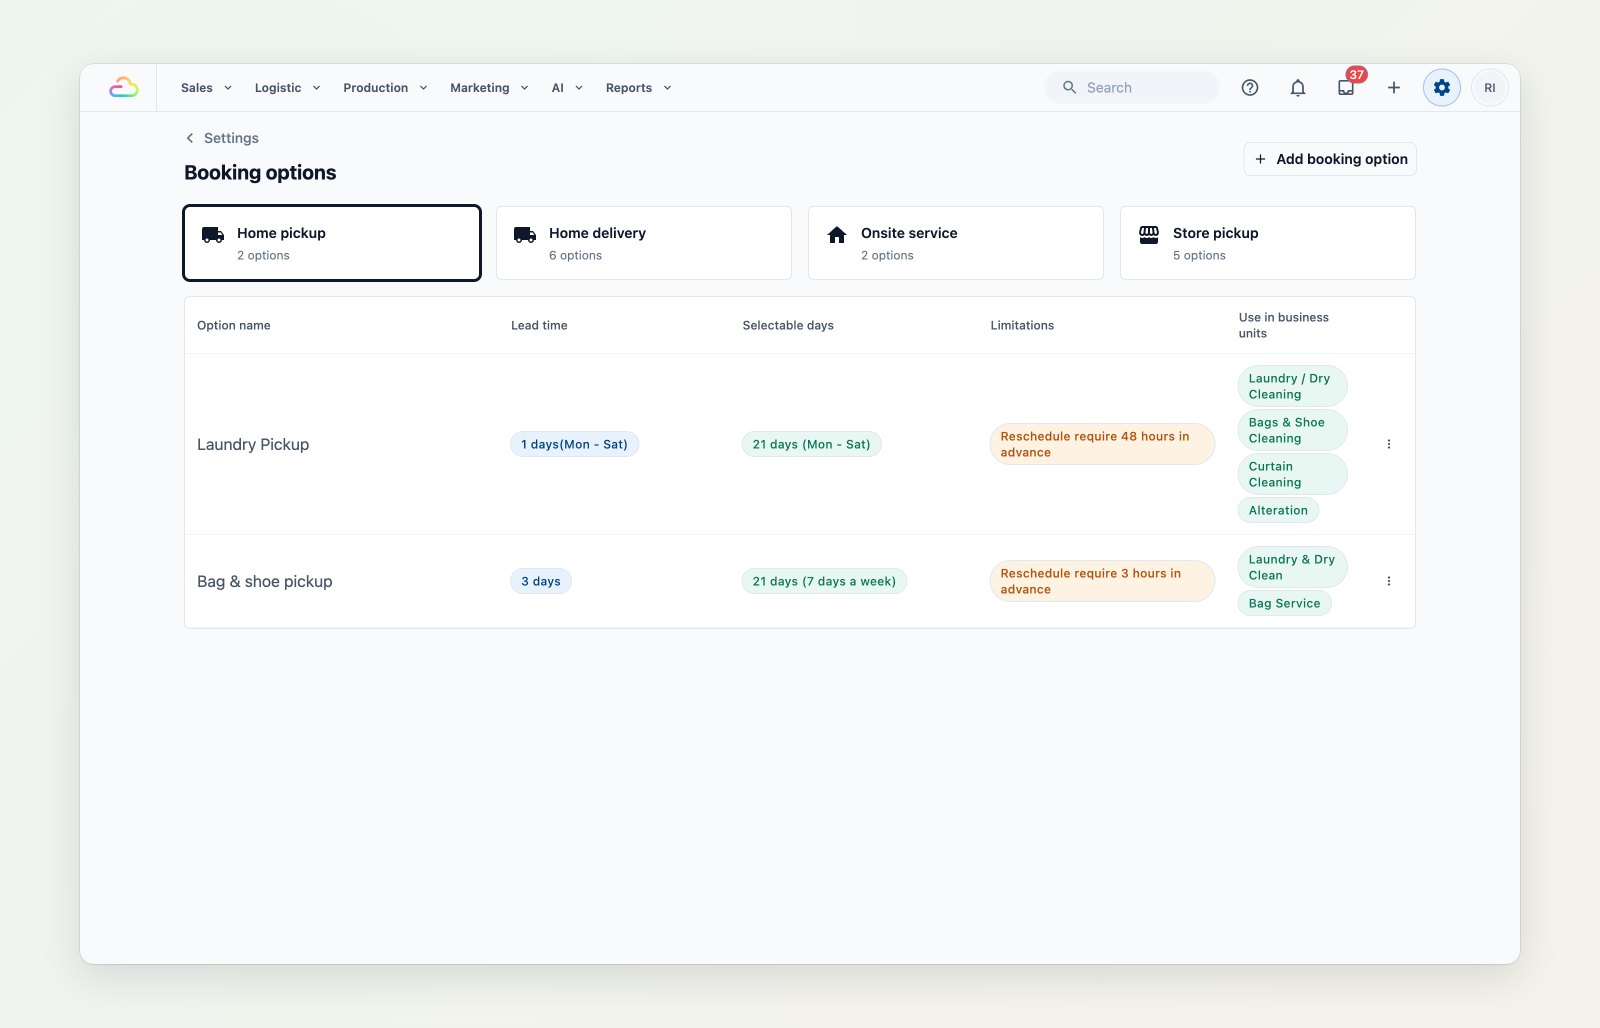Click the plus icon in top bar
The height and width of the screenshot is (1028, 1600).
coord(1394,88)
